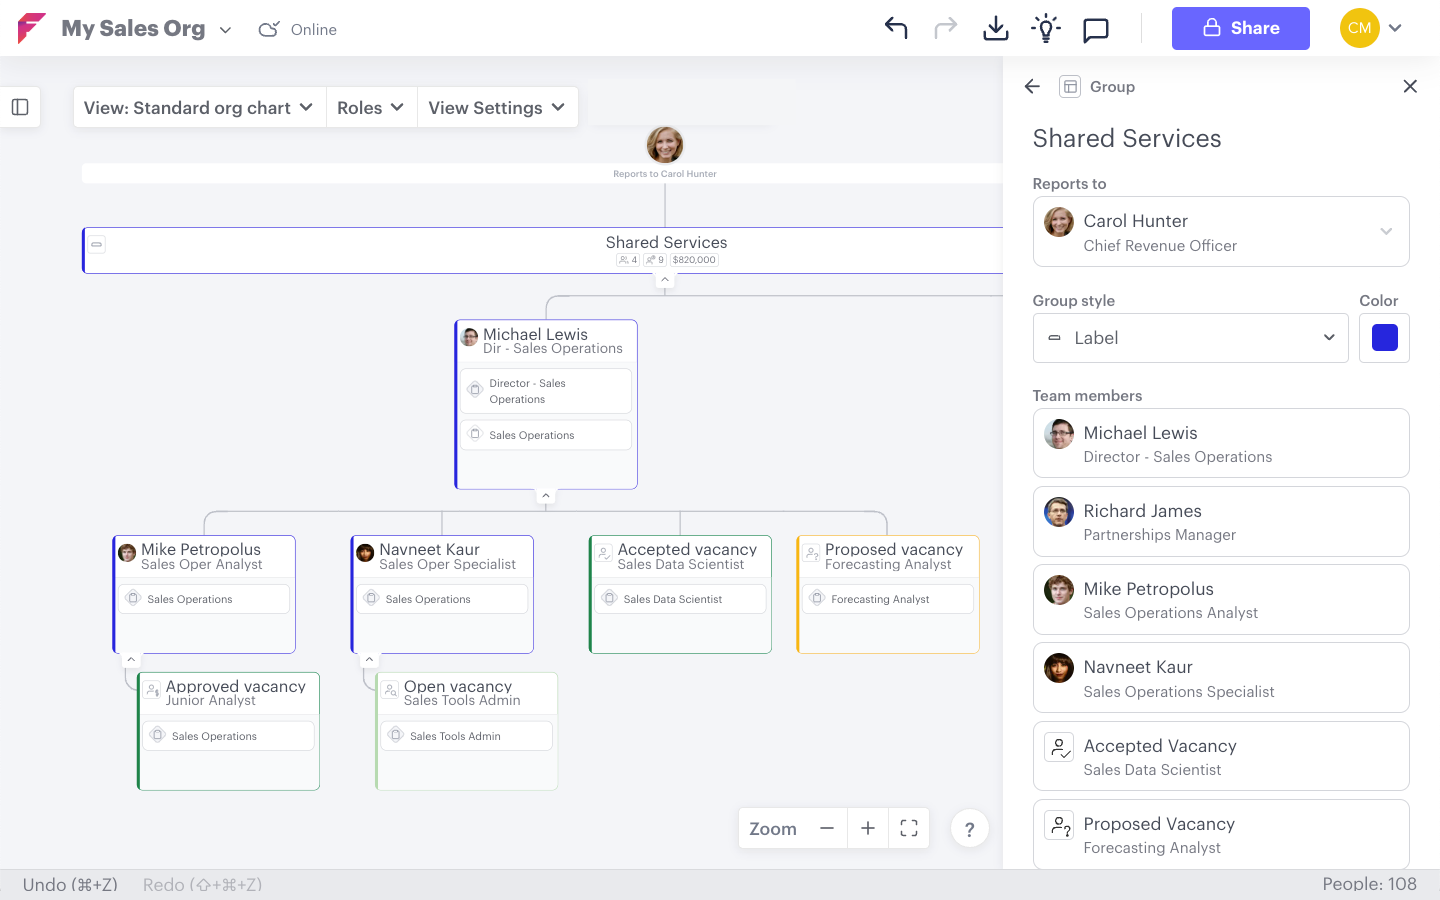
Task: Click the Share button
Action: (x=1240, y=28)
